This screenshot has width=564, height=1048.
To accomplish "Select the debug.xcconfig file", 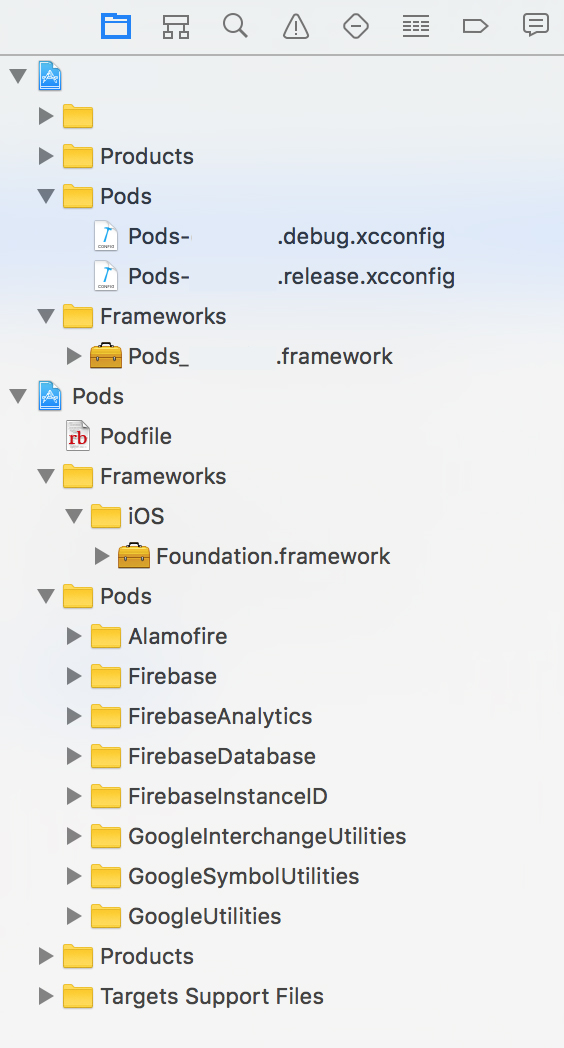I will 269,236.
